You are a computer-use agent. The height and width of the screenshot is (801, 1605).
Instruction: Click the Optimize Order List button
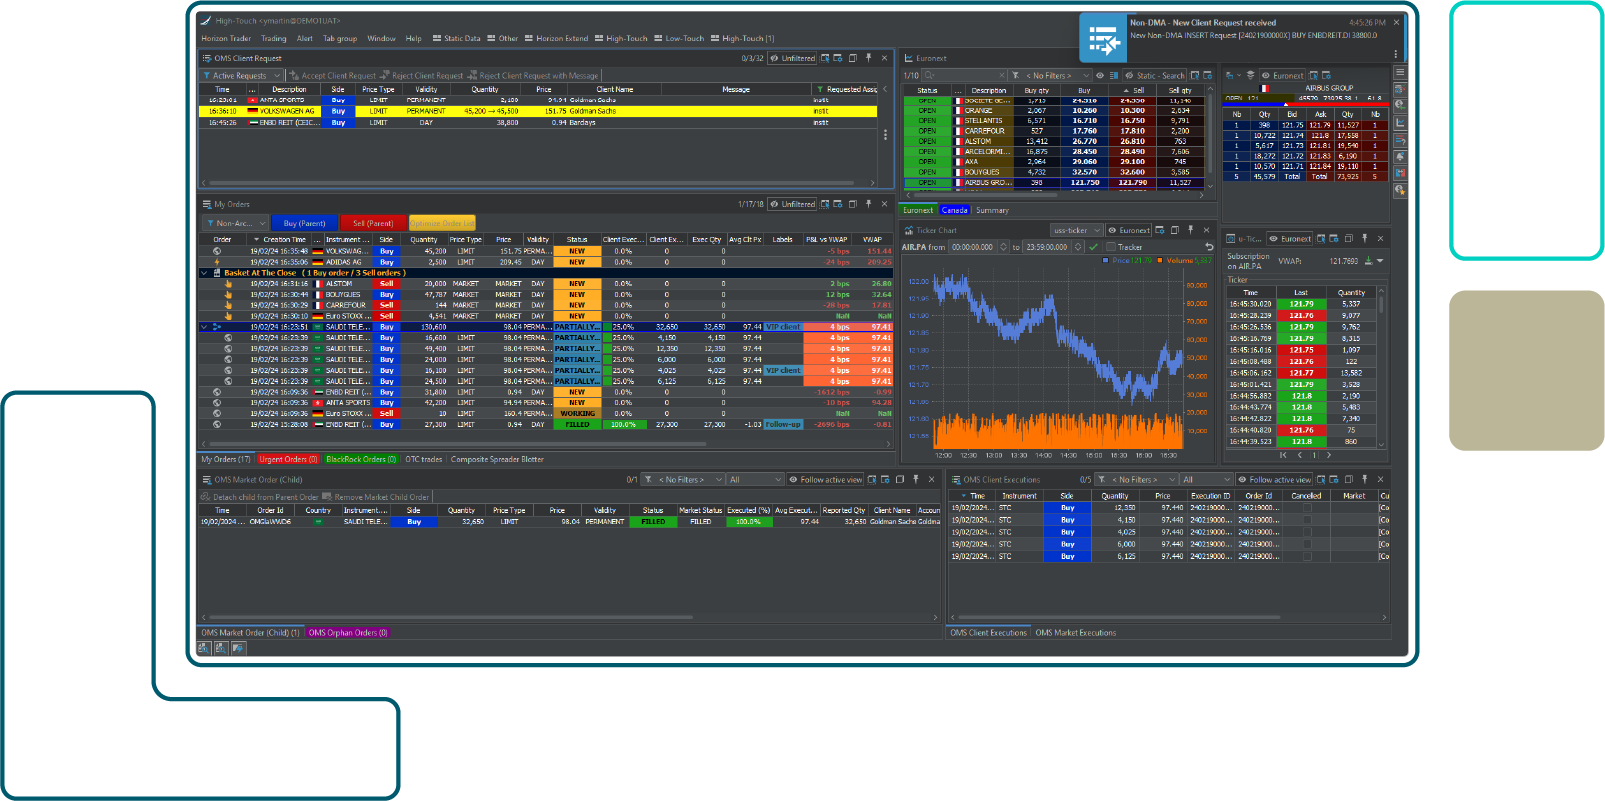pos(442,223)
